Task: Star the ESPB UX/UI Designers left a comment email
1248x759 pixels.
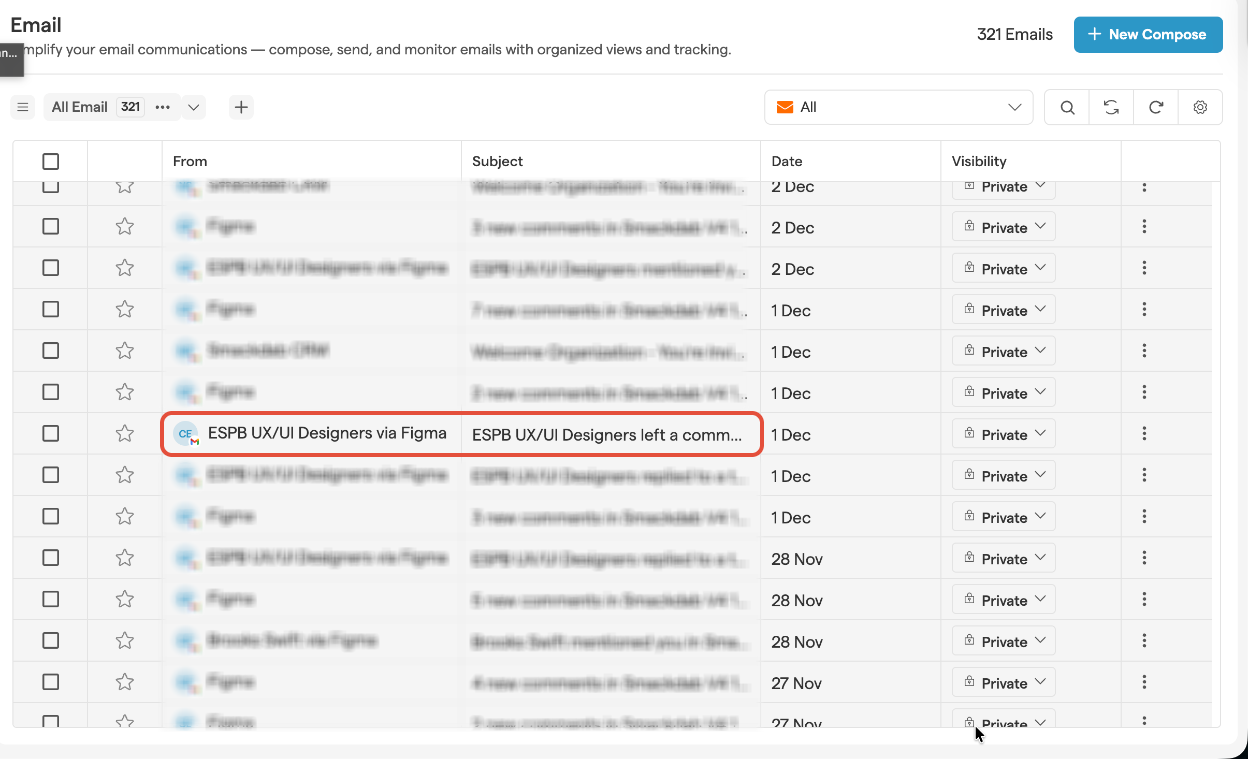Action: tap(125, 434)
